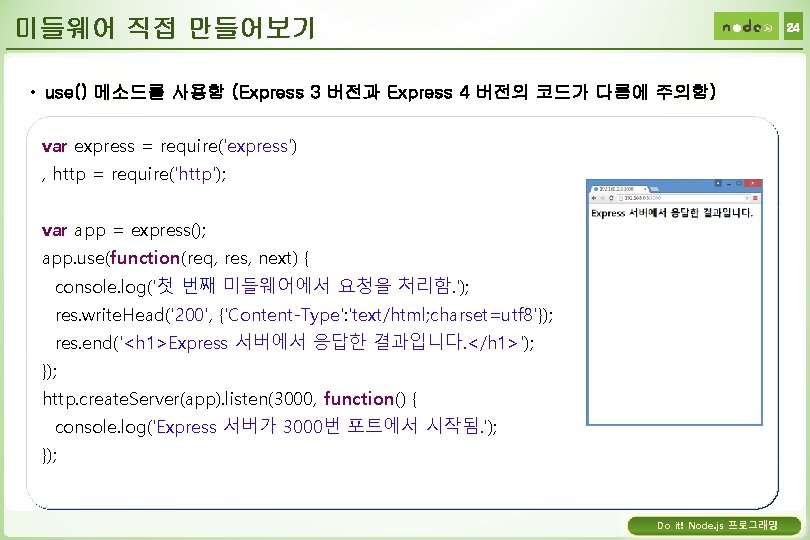Click the Chrome user profile button
The image size is (810, 540).
pyautogui.click(x=718, y=183)
